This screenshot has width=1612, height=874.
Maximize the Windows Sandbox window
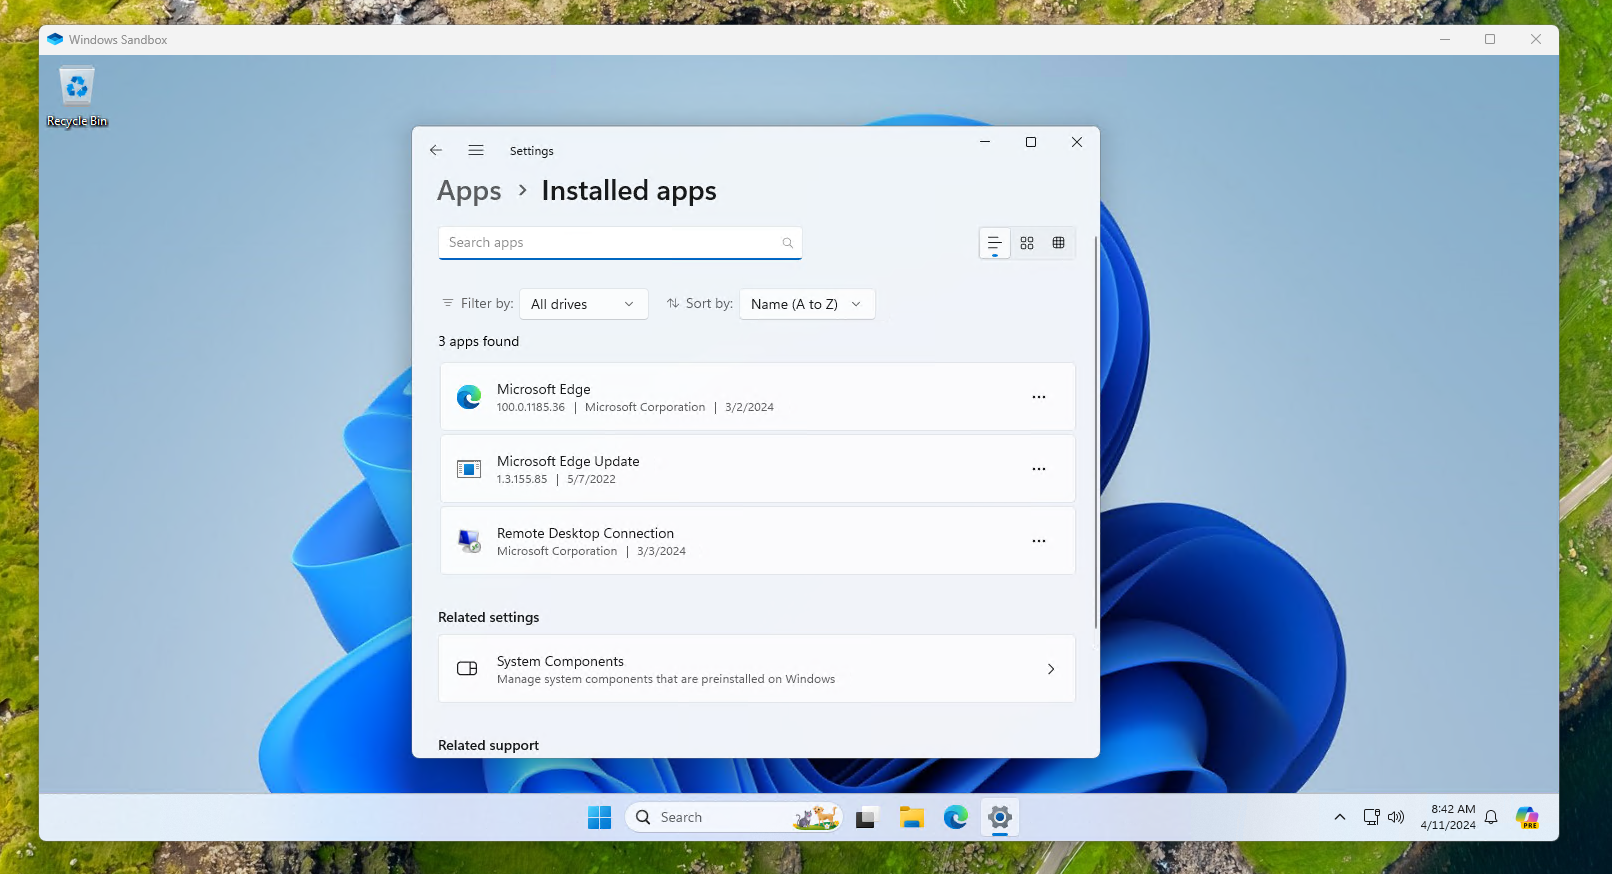[1490, 39]
